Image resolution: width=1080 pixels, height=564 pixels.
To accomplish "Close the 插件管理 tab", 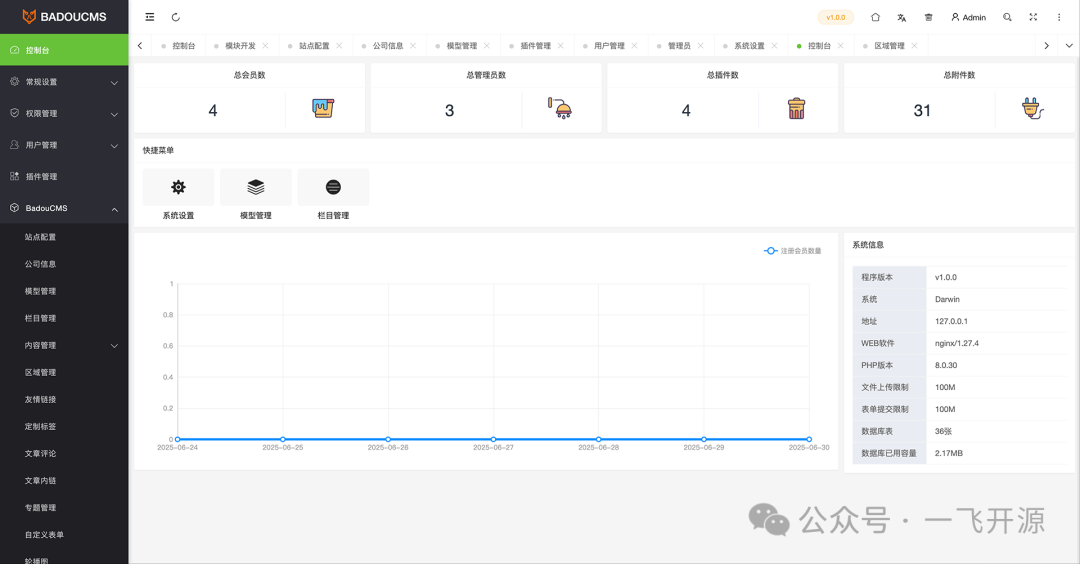I will 560,45.
